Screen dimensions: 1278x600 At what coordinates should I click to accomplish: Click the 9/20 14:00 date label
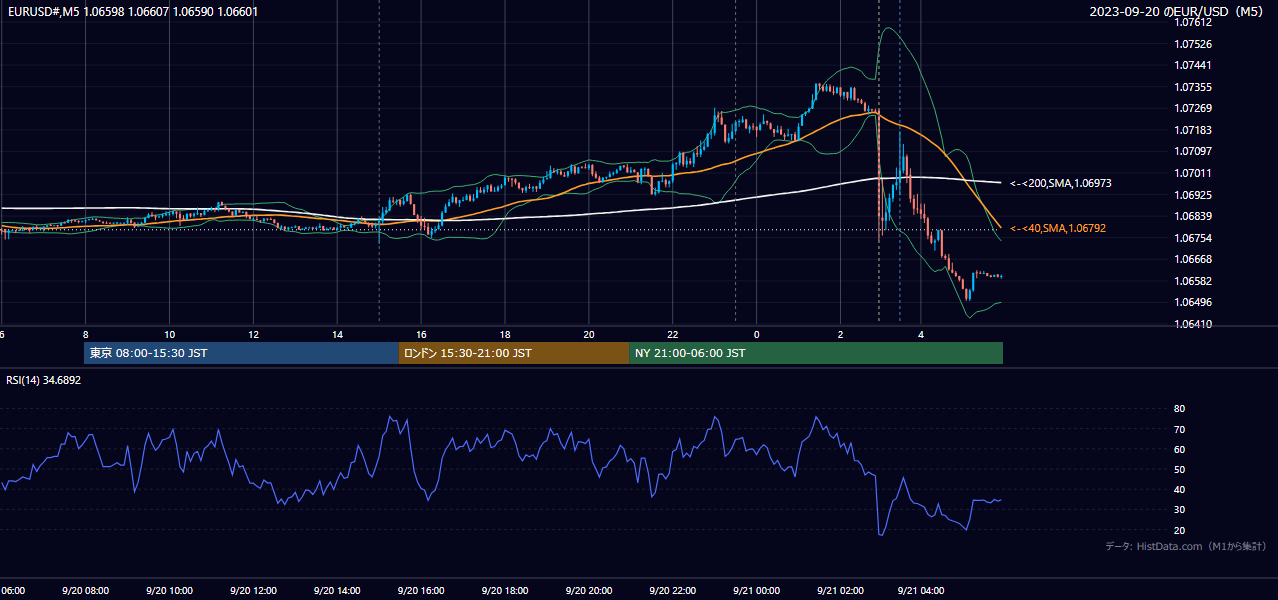tap(337, 591)
